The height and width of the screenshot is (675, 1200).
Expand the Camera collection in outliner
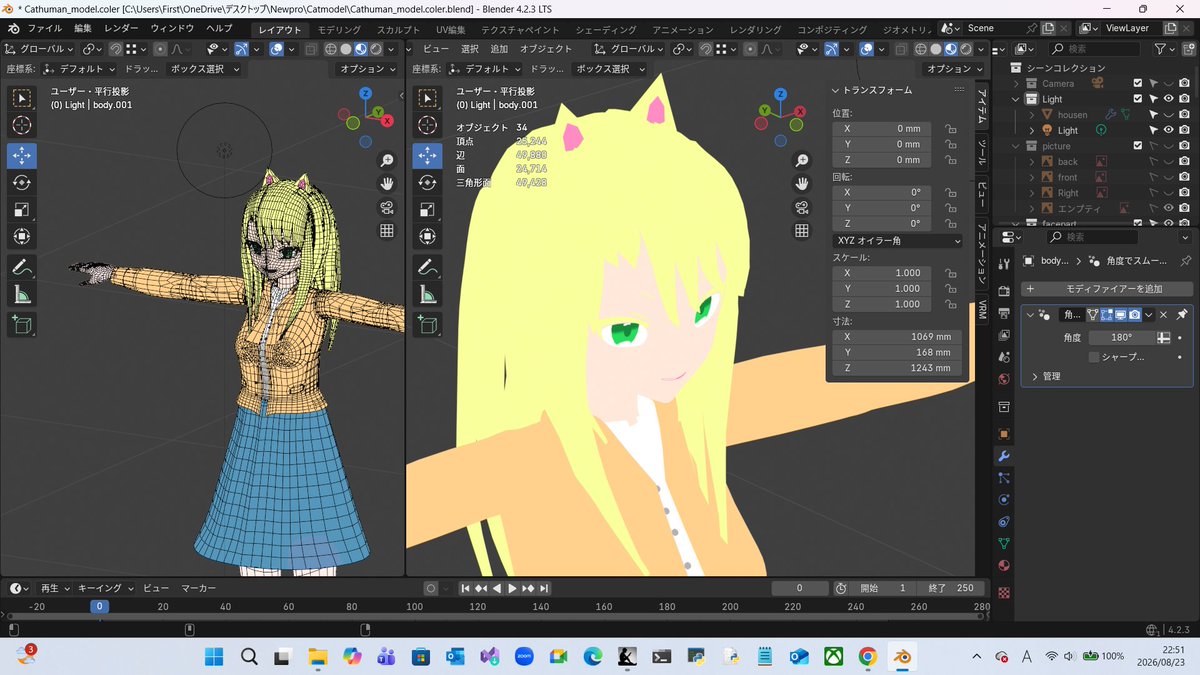[1017, 83]
